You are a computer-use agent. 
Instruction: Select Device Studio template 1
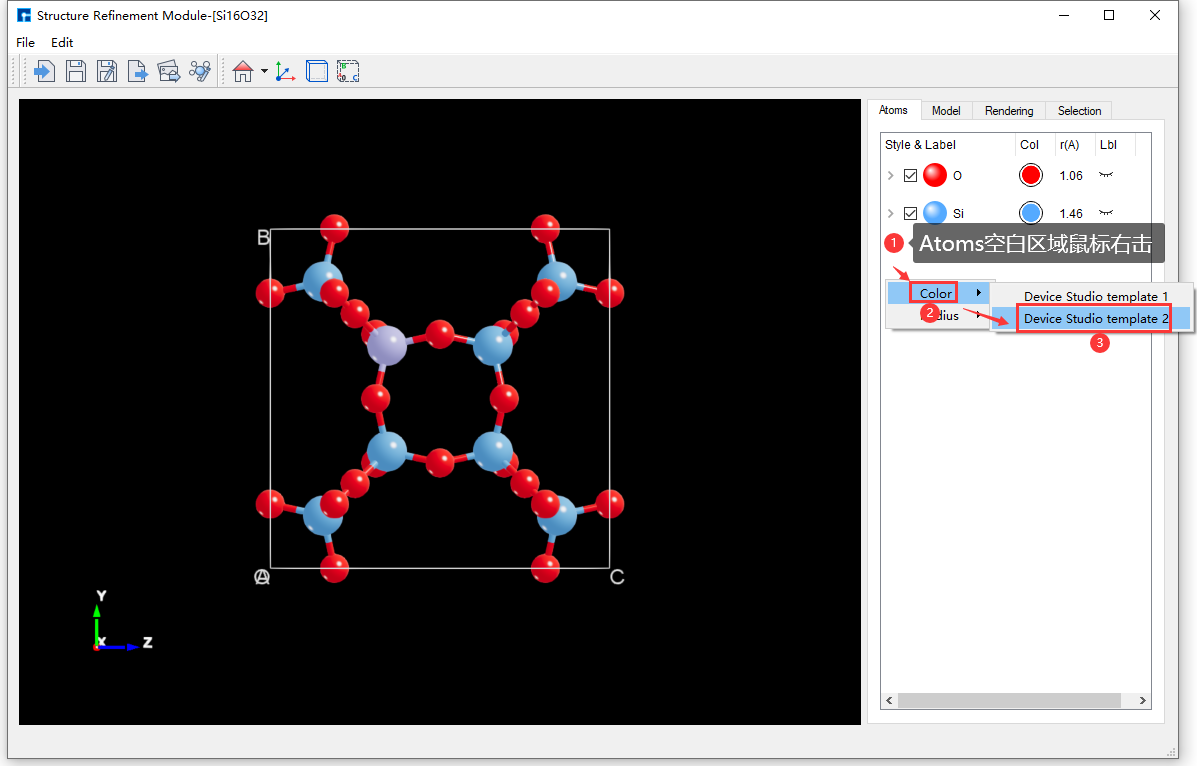click(1095, 296)
